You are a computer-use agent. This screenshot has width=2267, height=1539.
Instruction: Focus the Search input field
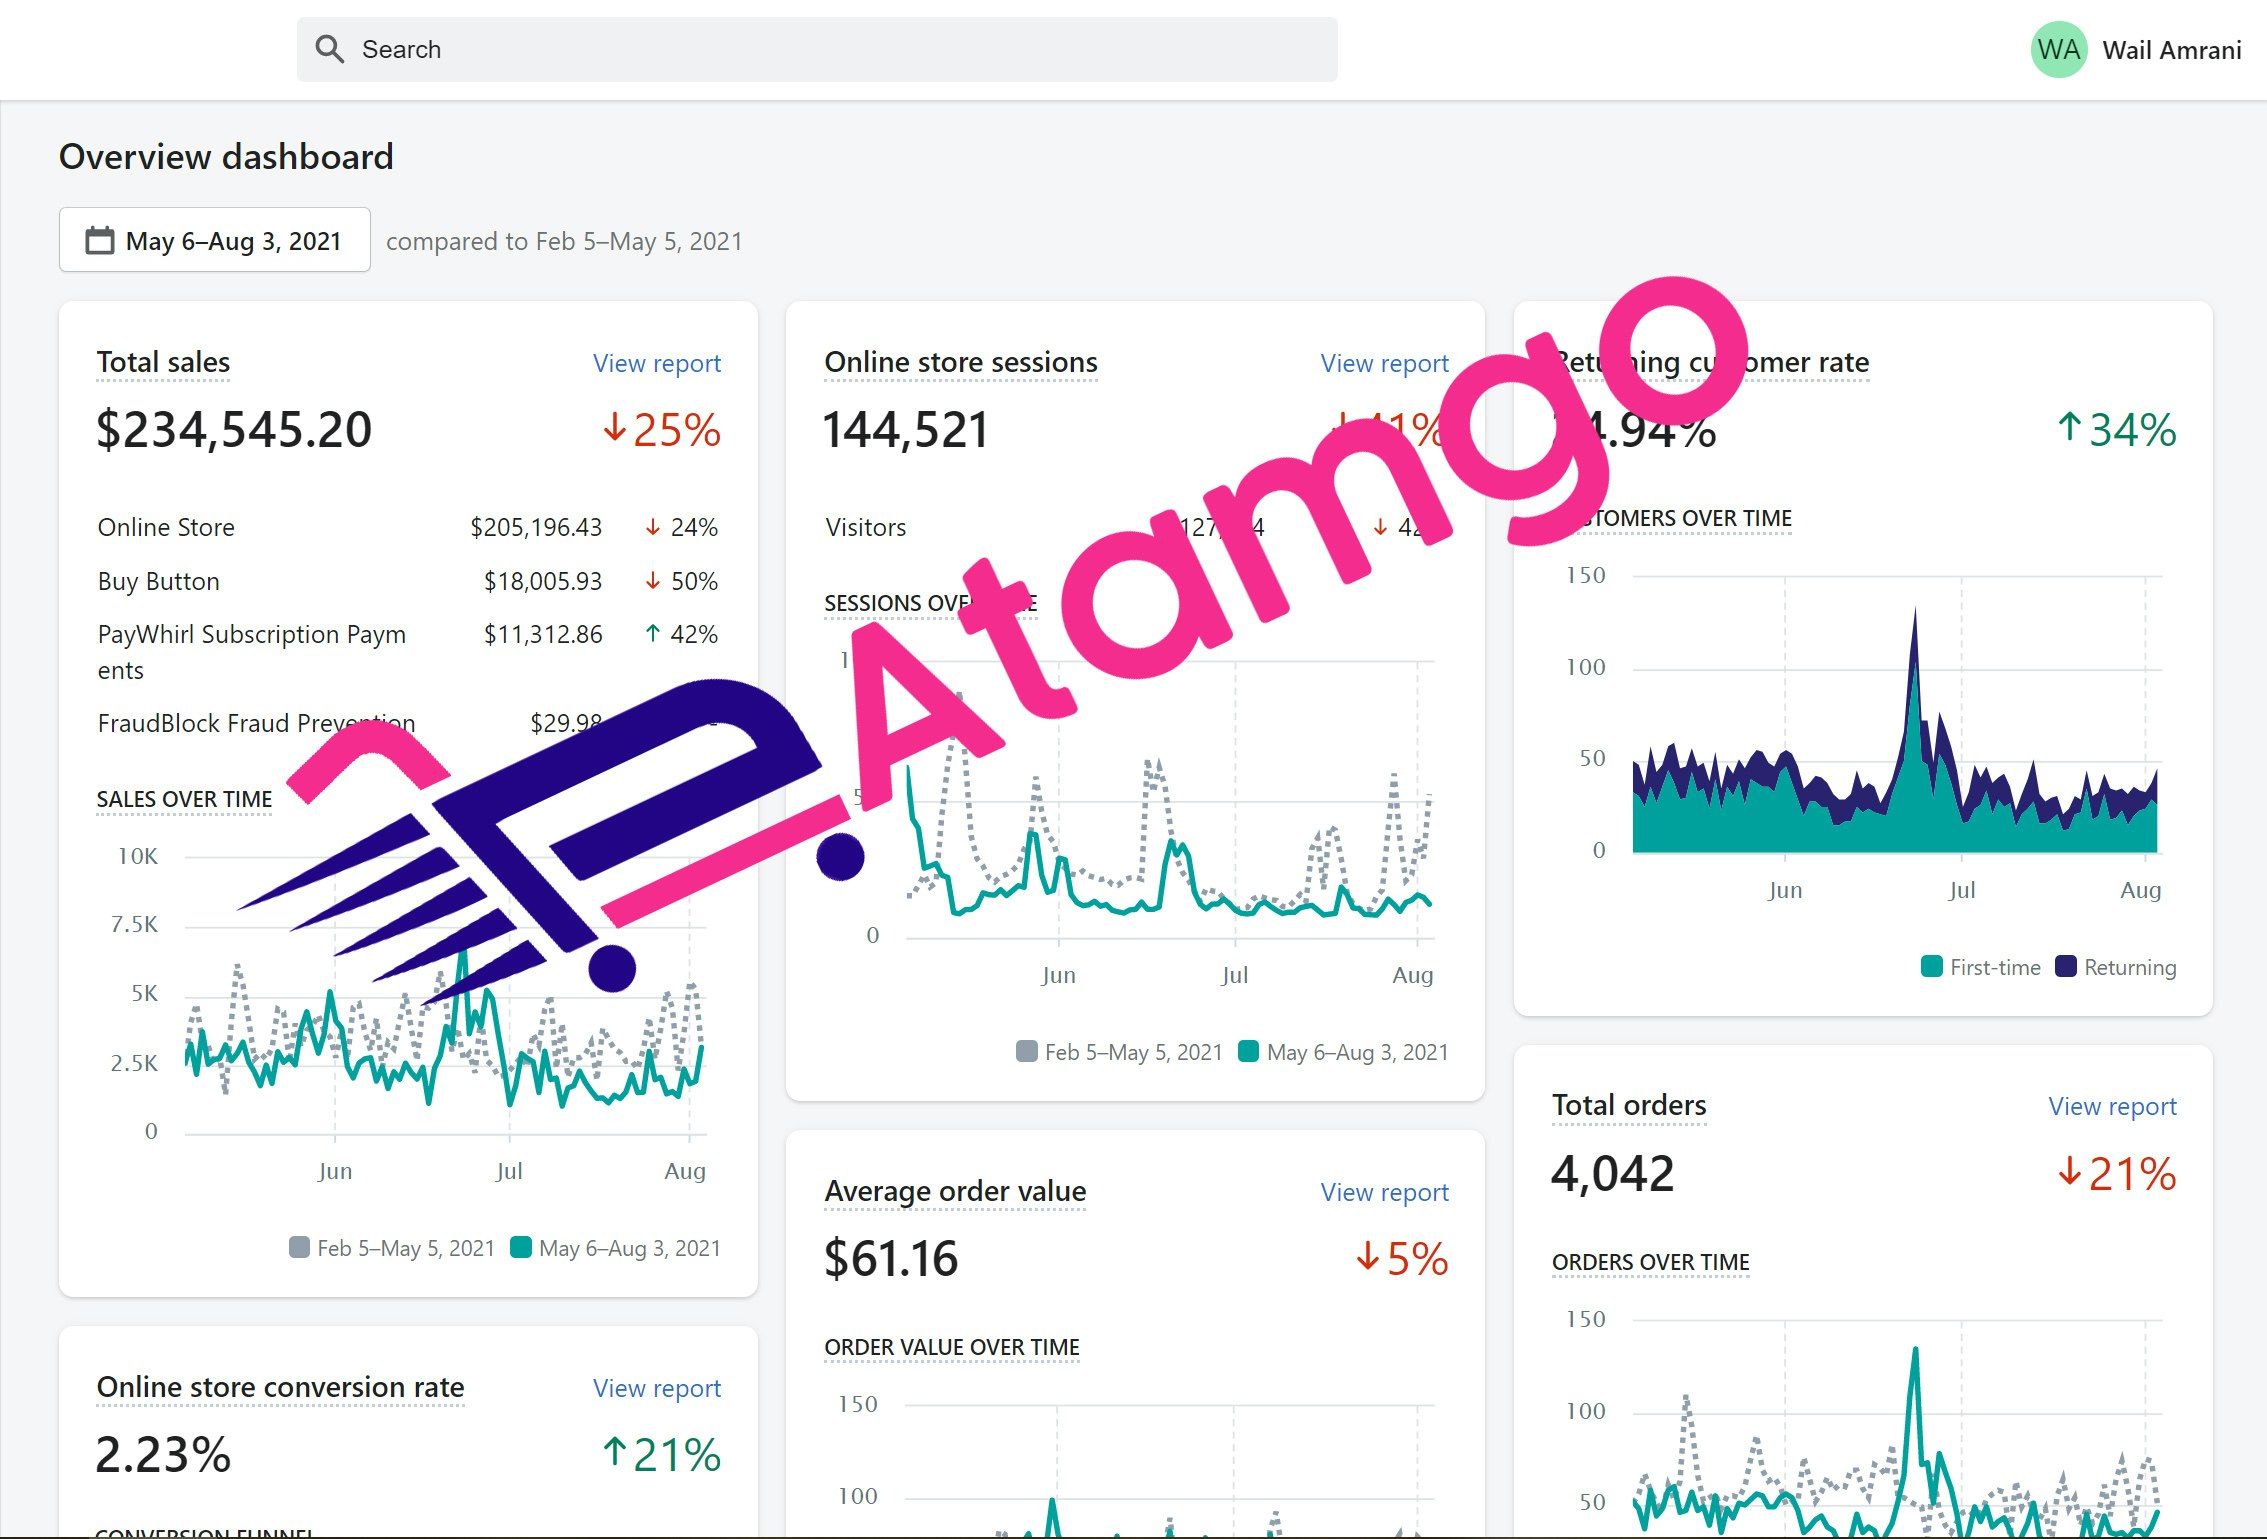(x=817, y=49)
